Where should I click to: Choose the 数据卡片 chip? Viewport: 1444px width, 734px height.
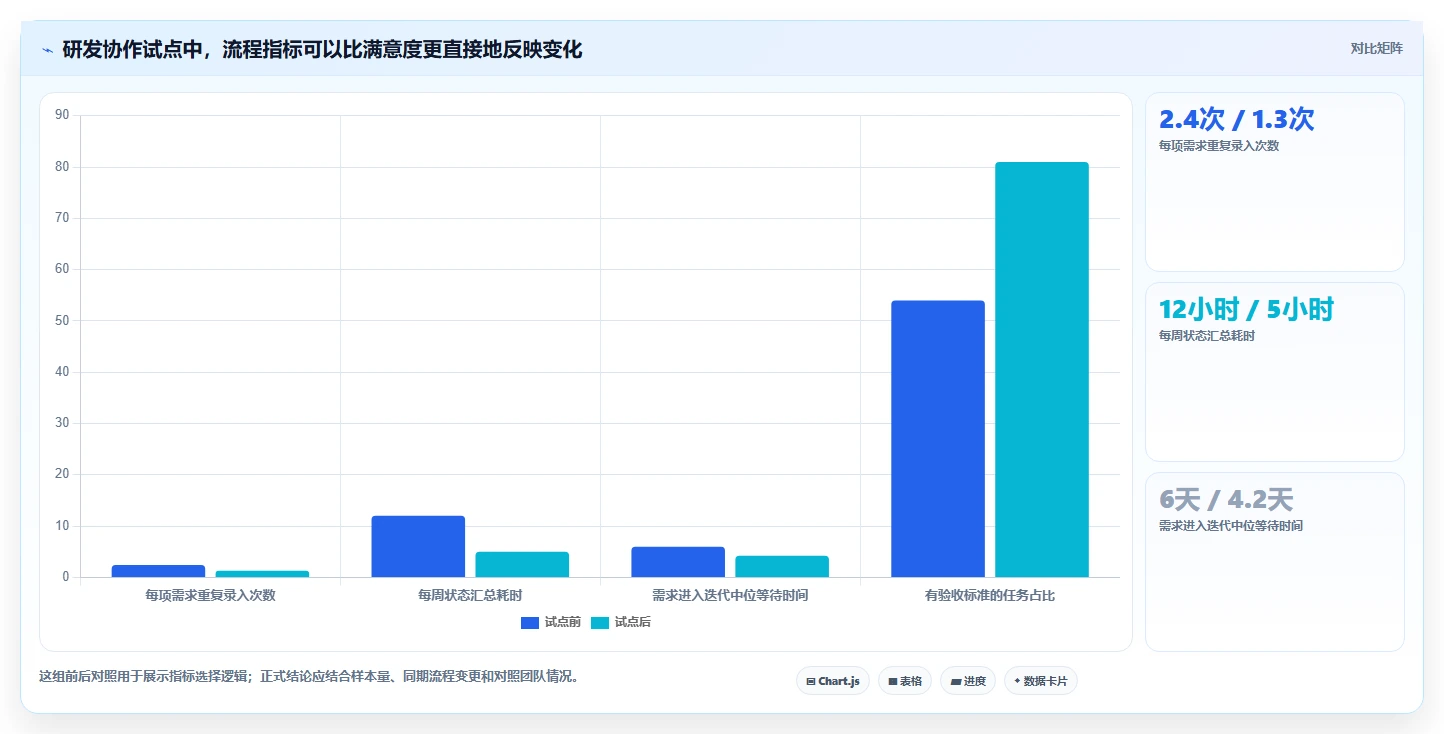coord(1040,681)
